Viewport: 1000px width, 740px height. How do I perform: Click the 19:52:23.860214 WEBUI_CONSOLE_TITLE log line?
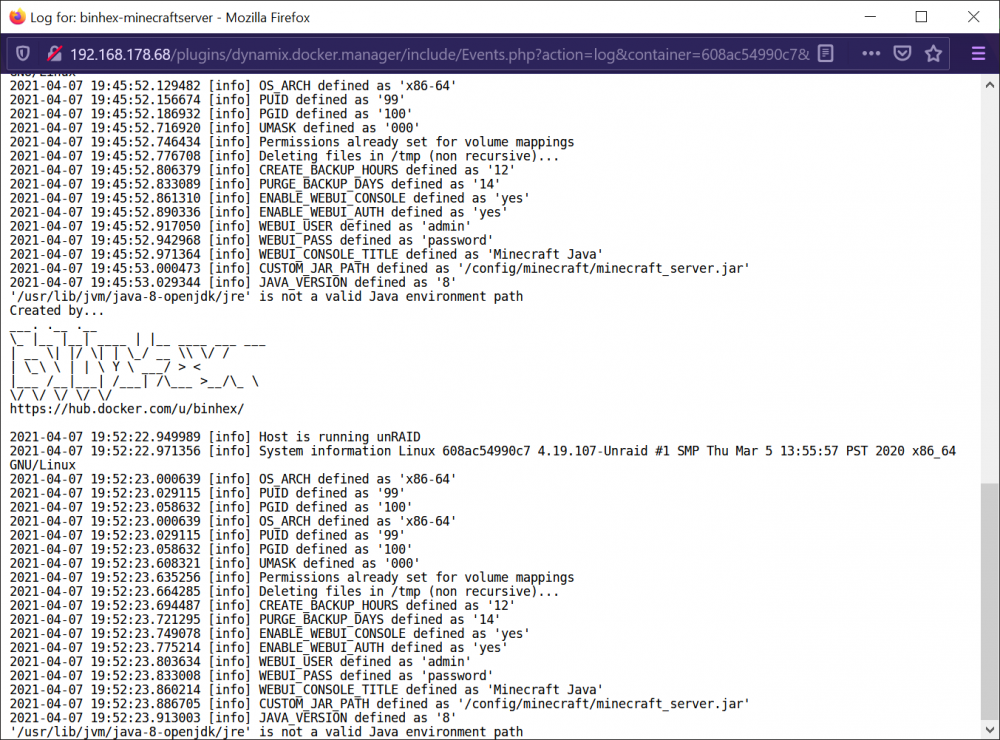(x=306, y=690)
